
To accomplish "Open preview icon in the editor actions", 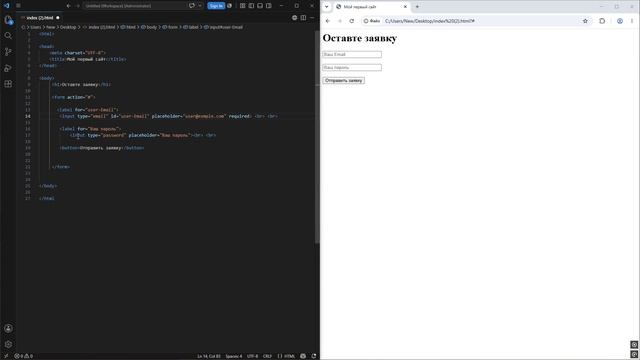I will 295,18.
